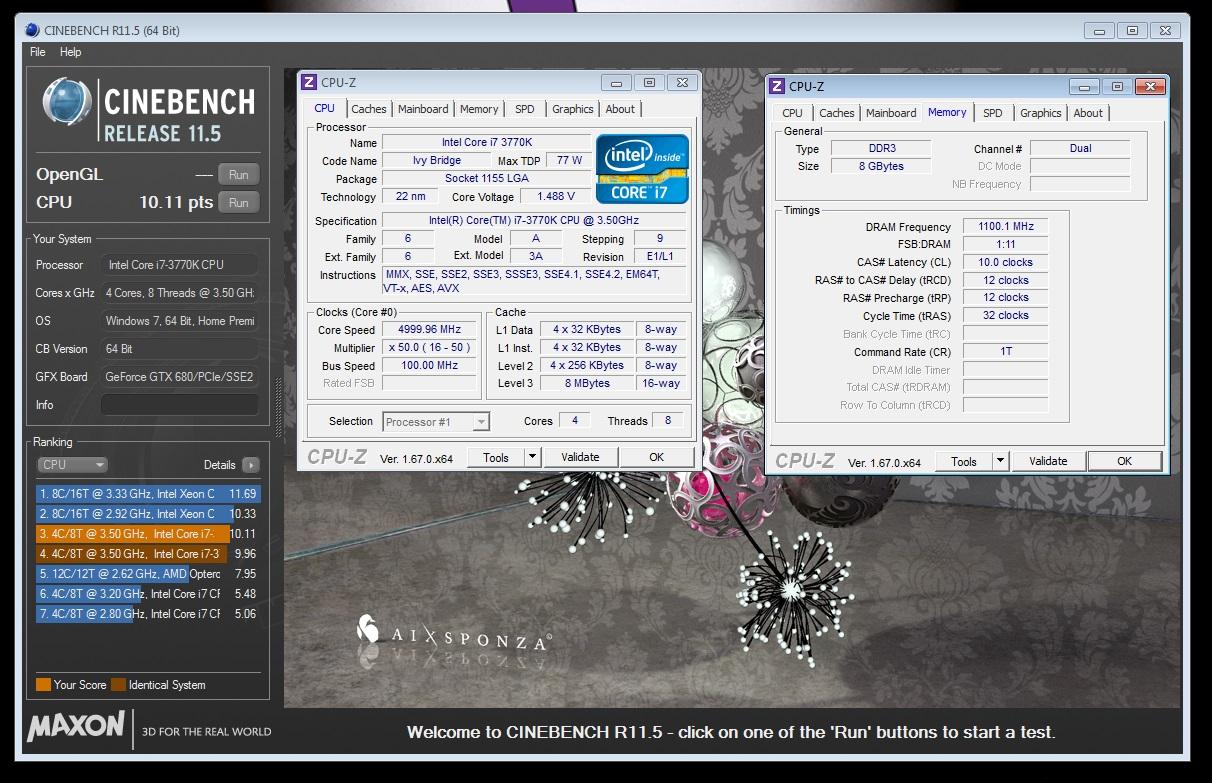Click the Core Voltage value 1.488 V
The image size is (1212, 783).
click(x=555, y=197)
